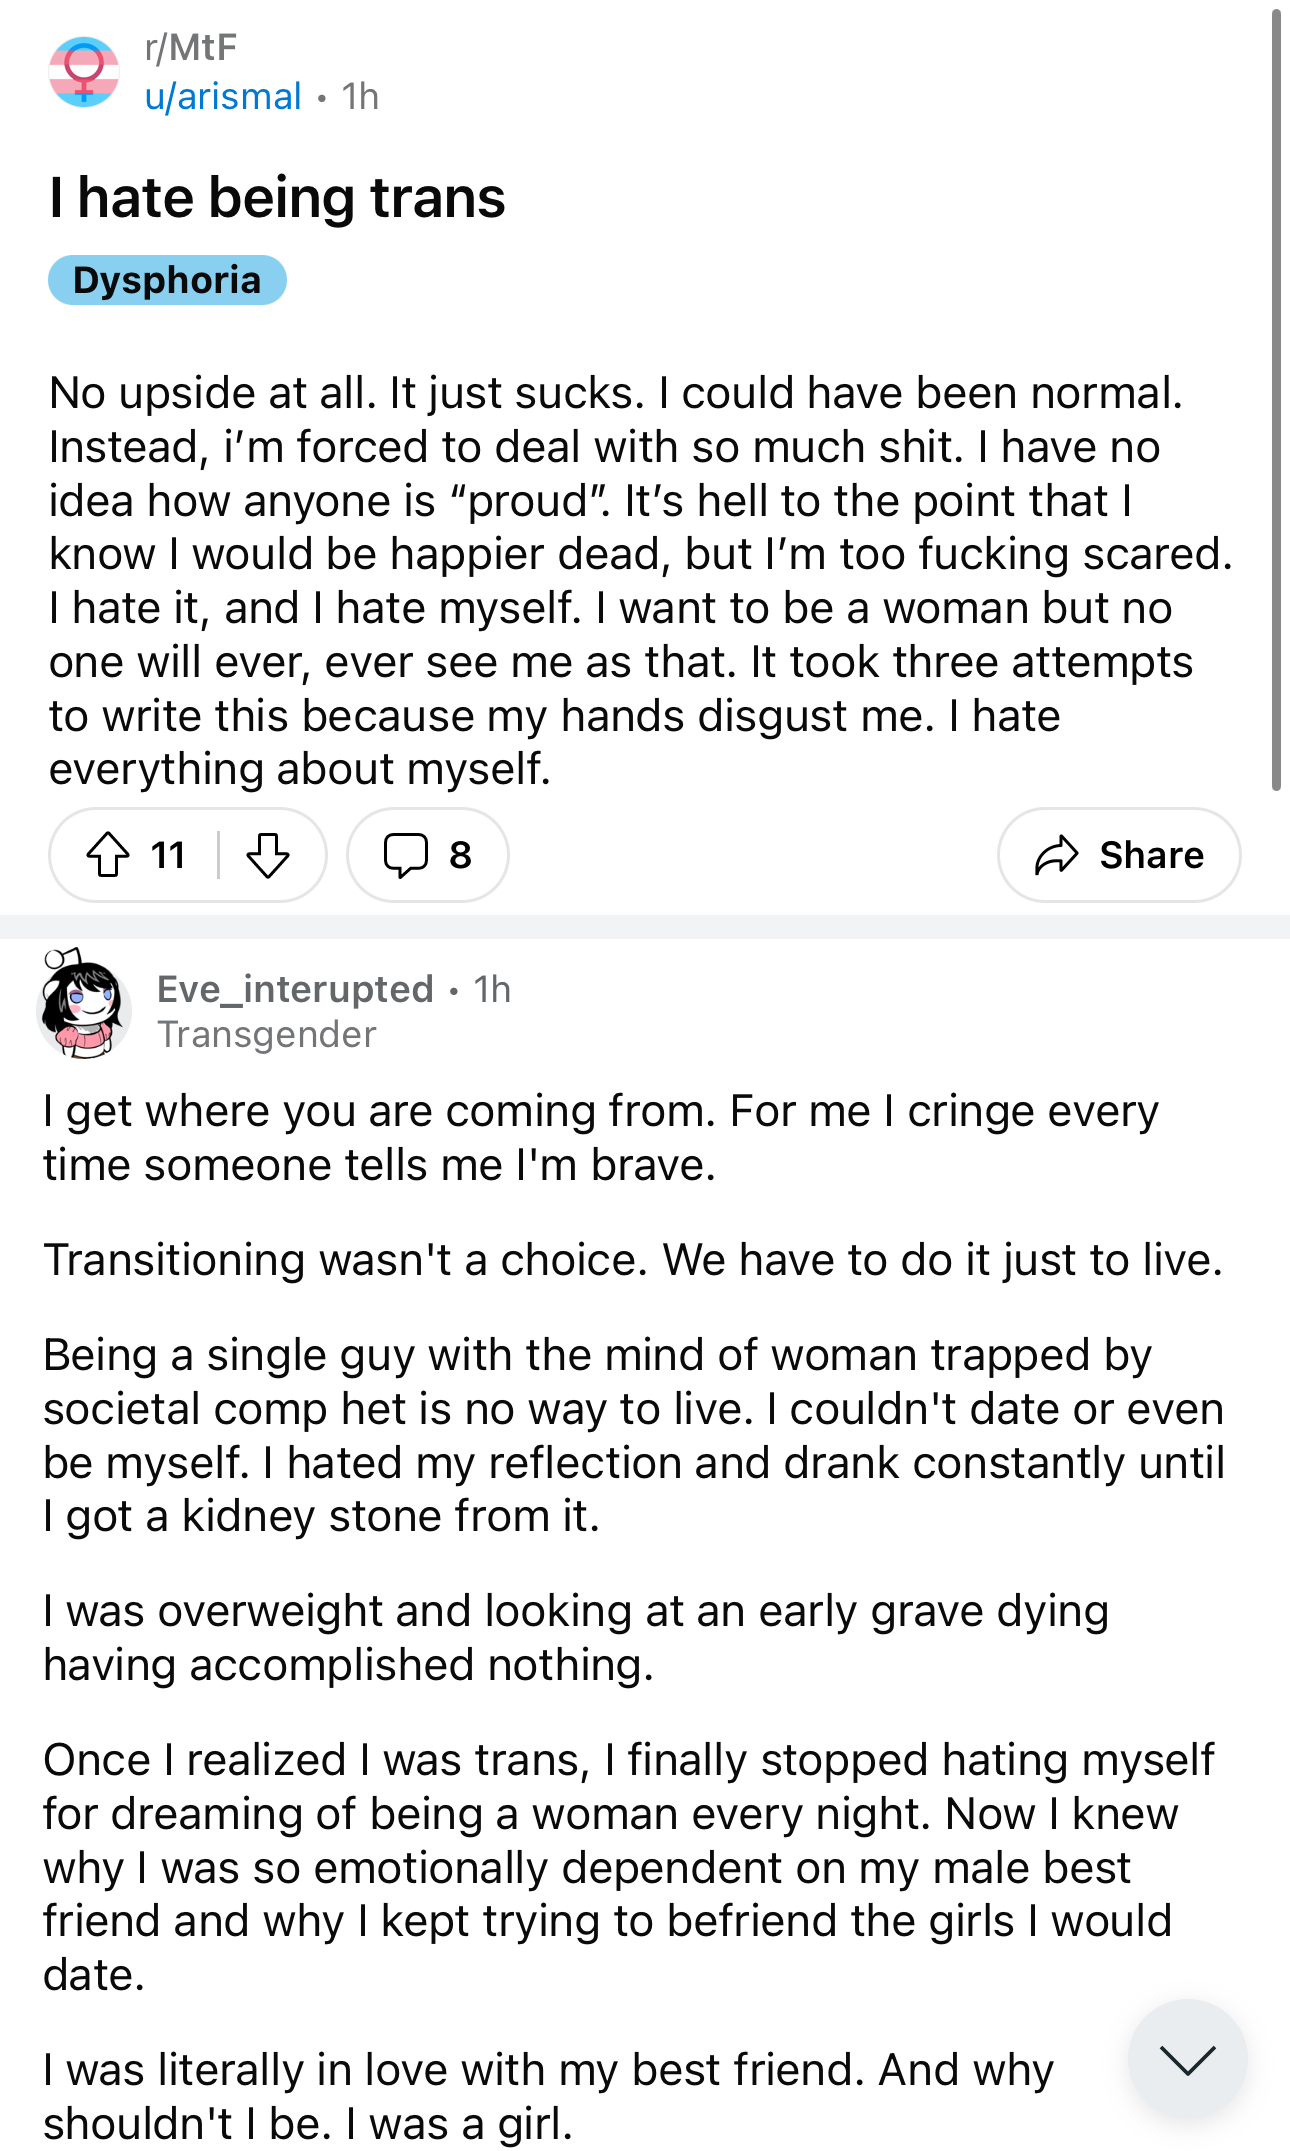Select the post body text paragraph
1290x2151 pixels.
click(x=640, y=581)
